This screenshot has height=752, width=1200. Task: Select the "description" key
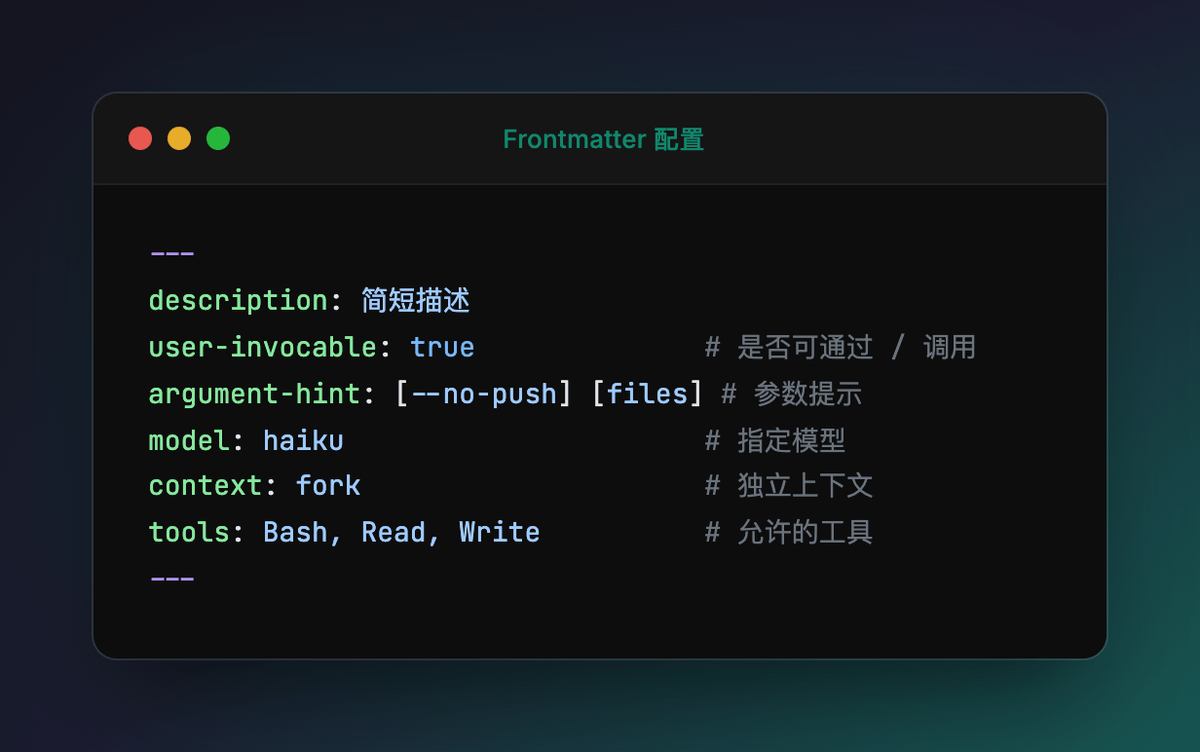pos(238,301)
